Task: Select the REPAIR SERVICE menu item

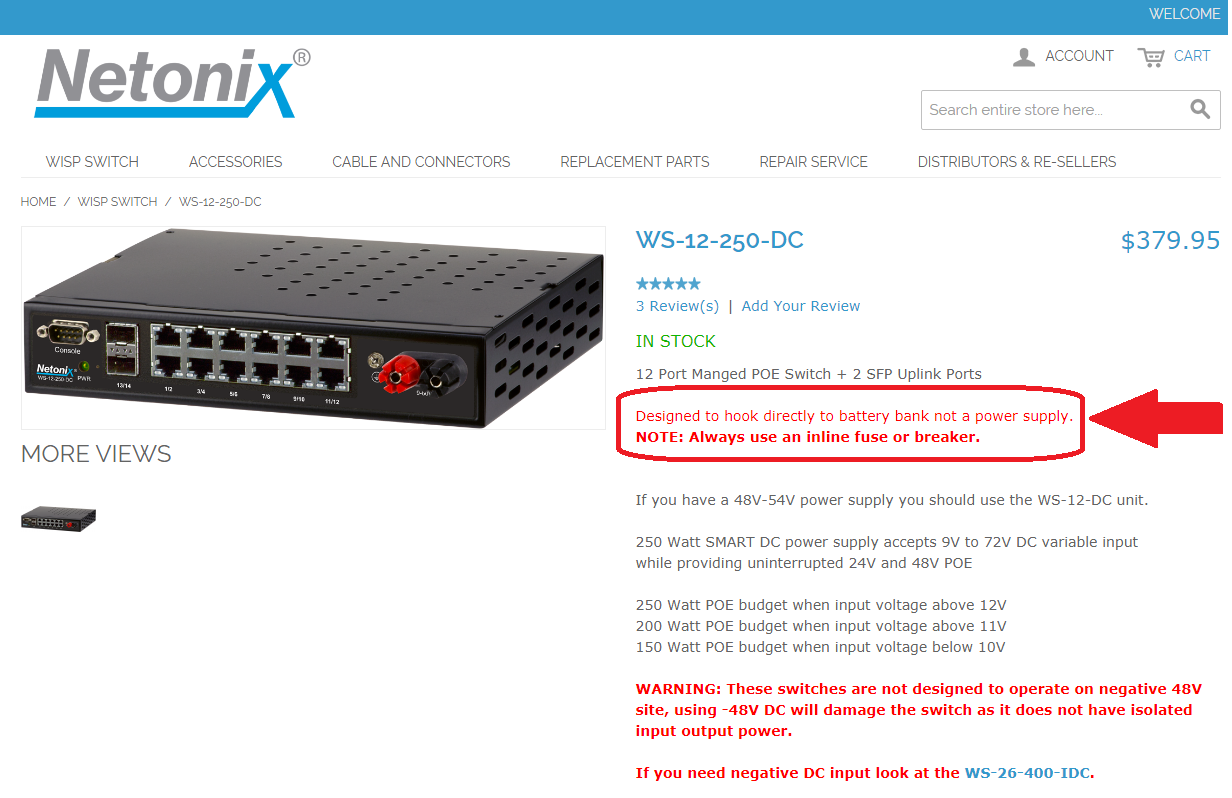Action: [x=813, y=161]
